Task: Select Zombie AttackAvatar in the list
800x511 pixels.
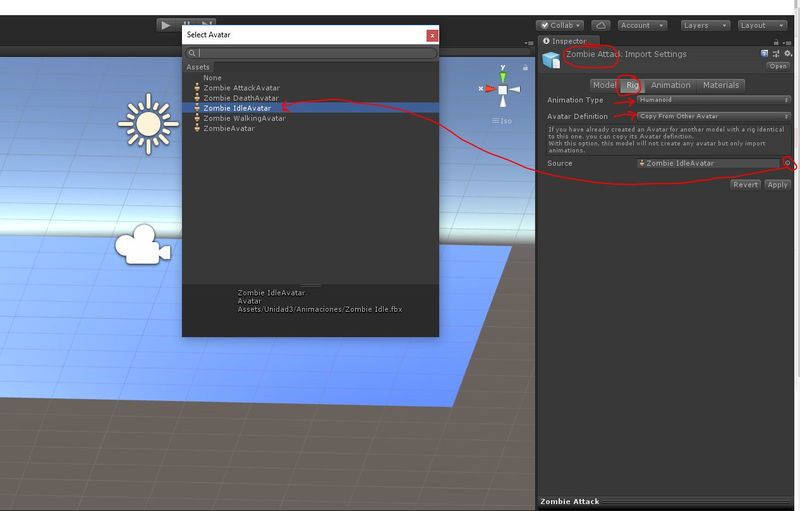Action: click(x=310, y=88)
